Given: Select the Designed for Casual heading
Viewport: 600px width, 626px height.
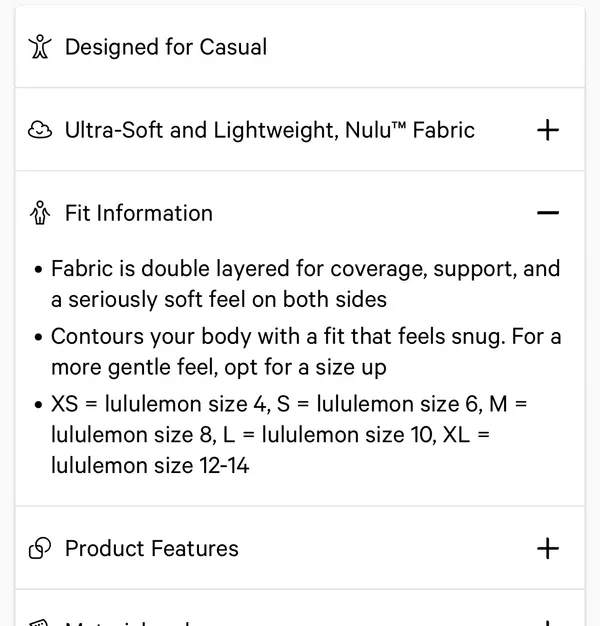Looking at the screenshot, I should (x=166, y=47).
